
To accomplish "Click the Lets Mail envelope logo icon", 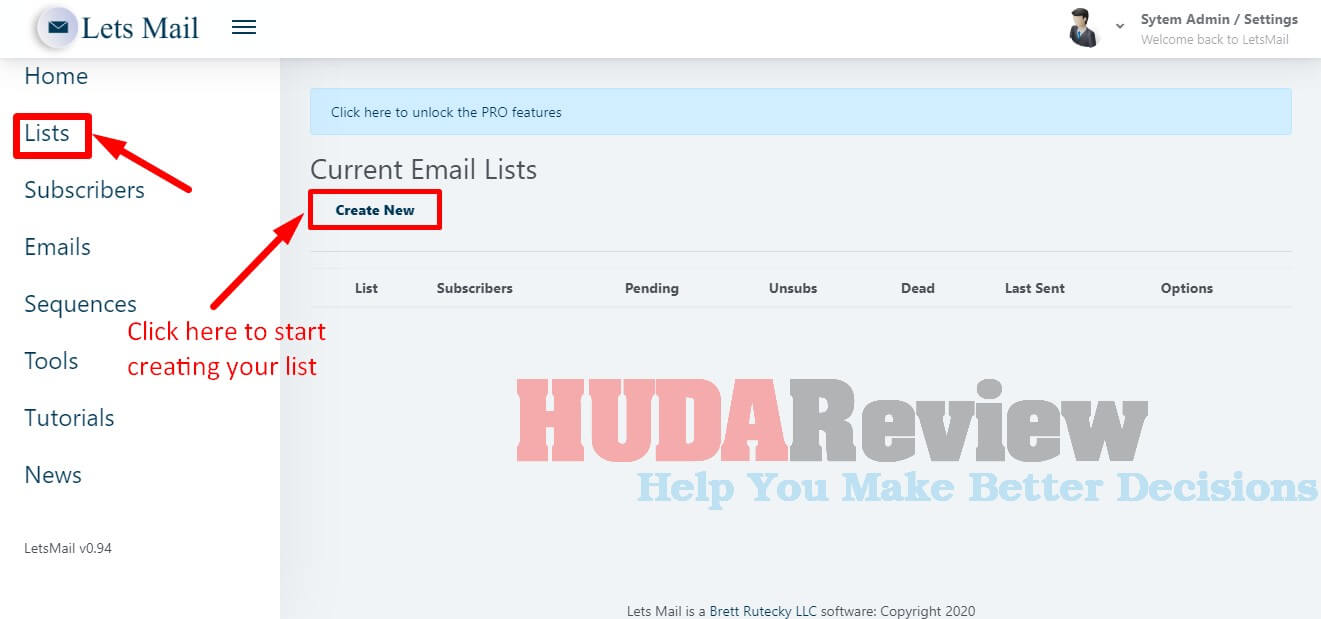I will pos(58,28).
